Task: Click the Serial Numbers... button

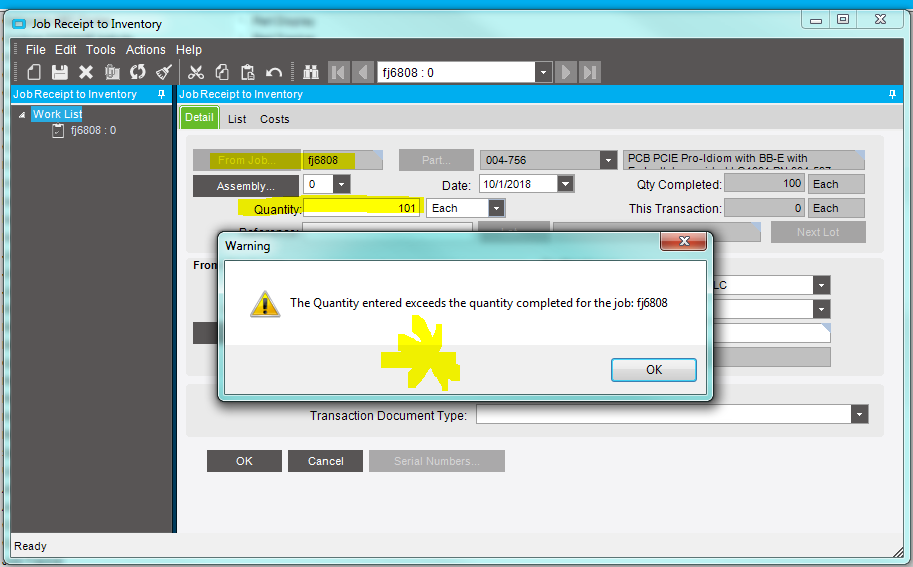Action: (437, 461)
